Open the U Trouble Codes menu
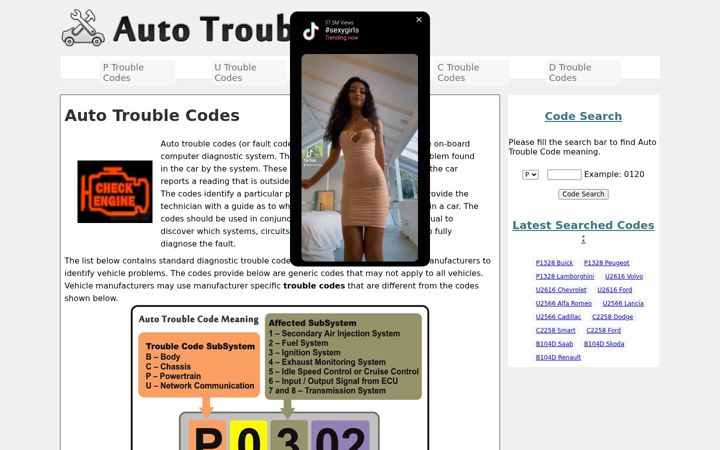The image size is (720, 450). point(248,73)
